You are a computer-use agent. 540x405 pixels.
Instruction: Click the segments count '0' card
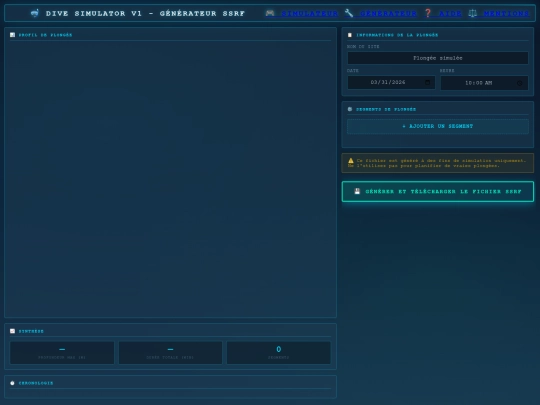click(279, 353)
